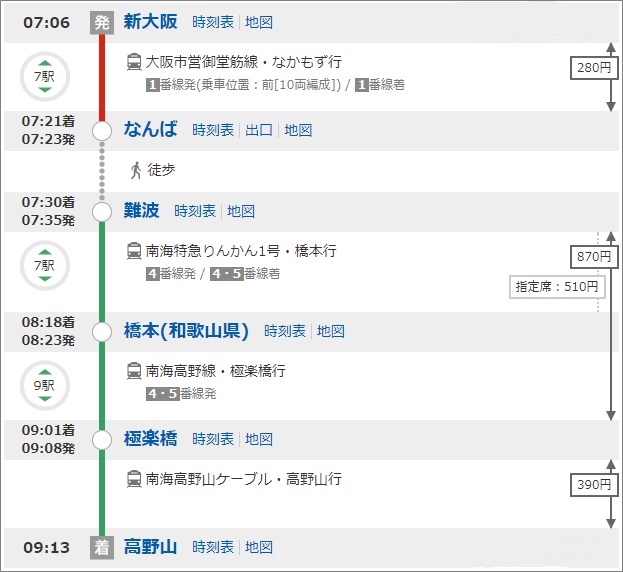623x572 pixels.
Task: Open 時刻表 link for 新大阪
Action: pyautogui.click(x=213, y=22)
